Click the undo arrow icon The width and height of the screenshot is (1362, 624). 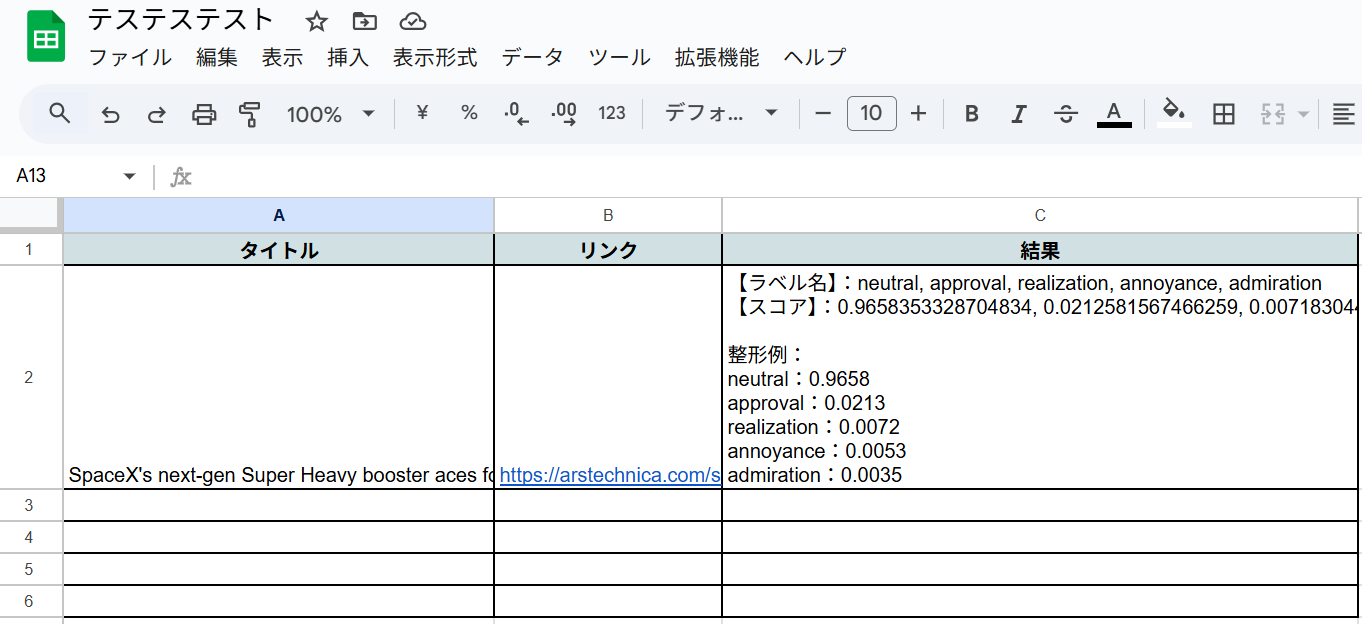coord(111,114)
